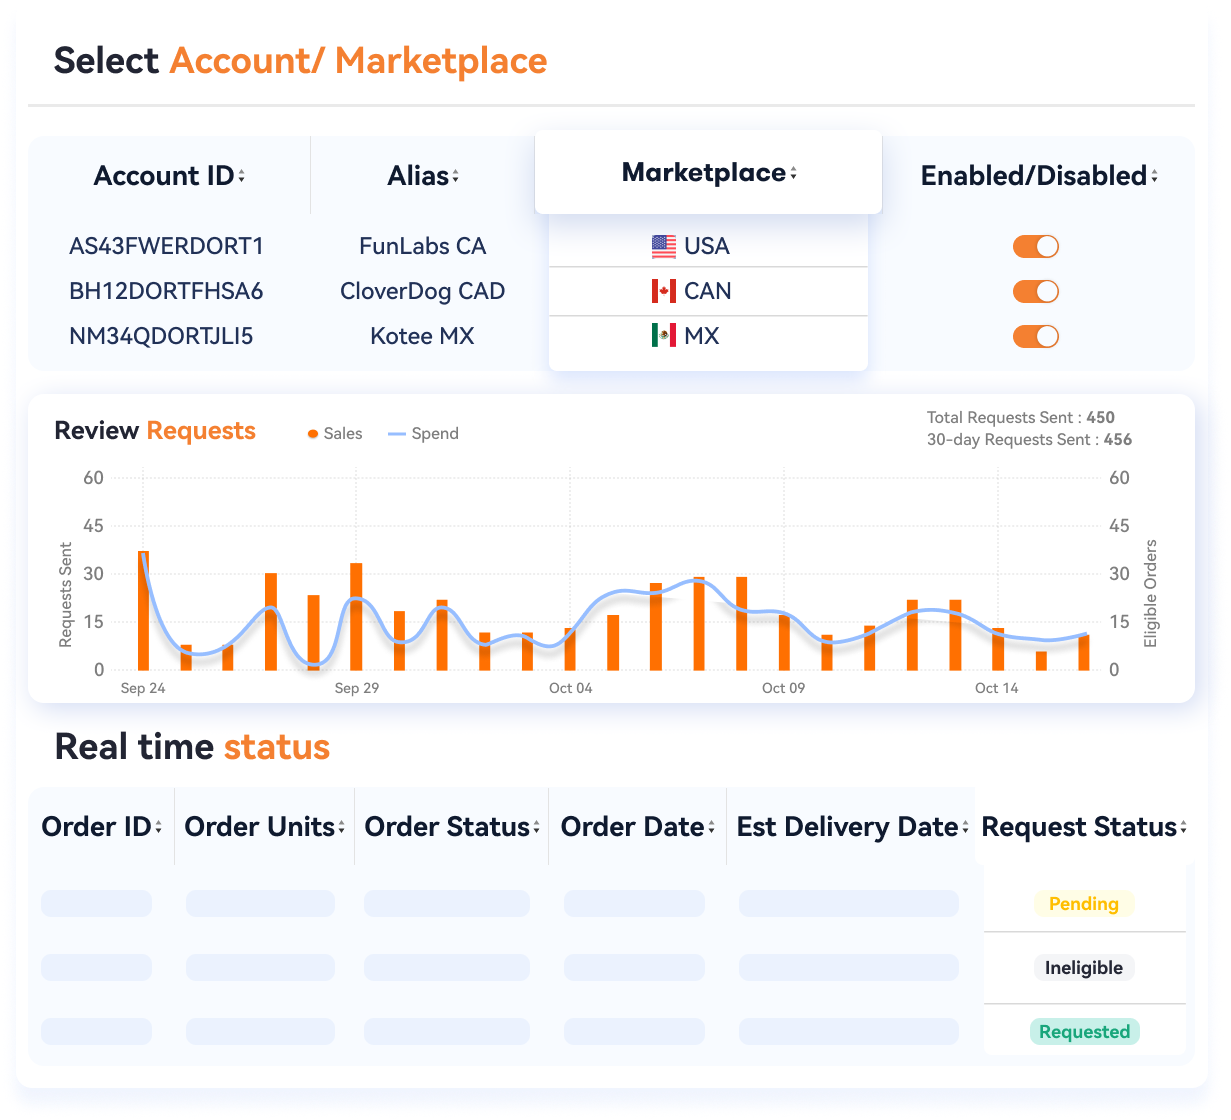Click the Pending status badge
Viewport: 1231px width, 1120px height.
1083,904
